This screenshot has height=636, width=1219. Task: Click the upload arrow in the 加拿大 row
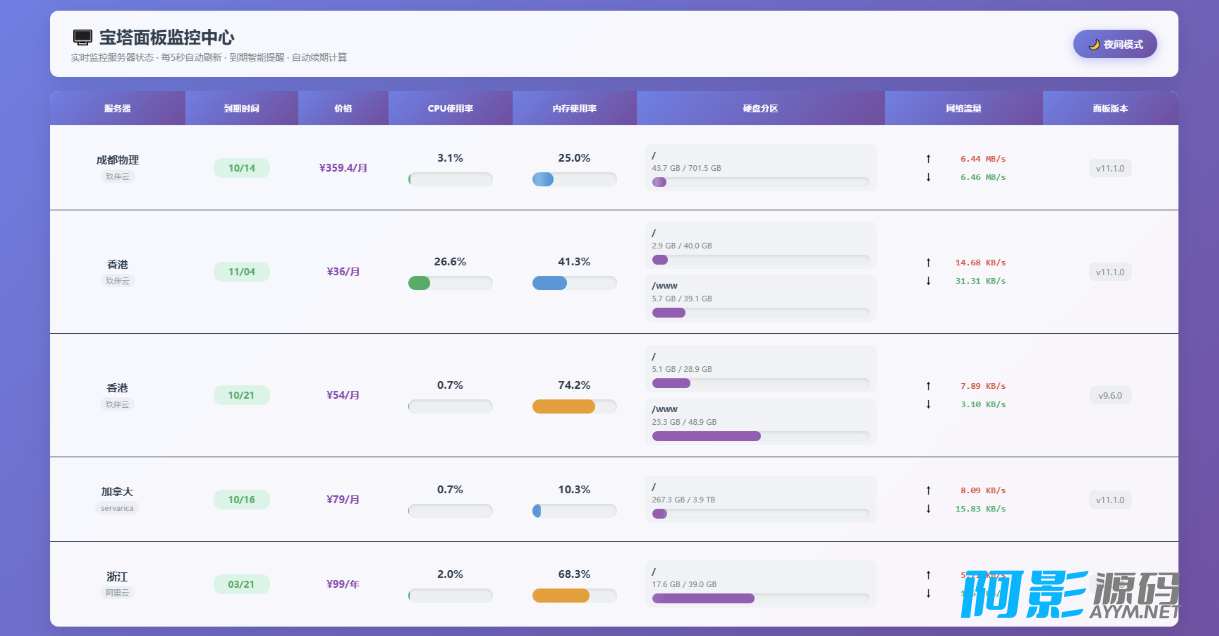pyautogui.click(x=928, y=490)
